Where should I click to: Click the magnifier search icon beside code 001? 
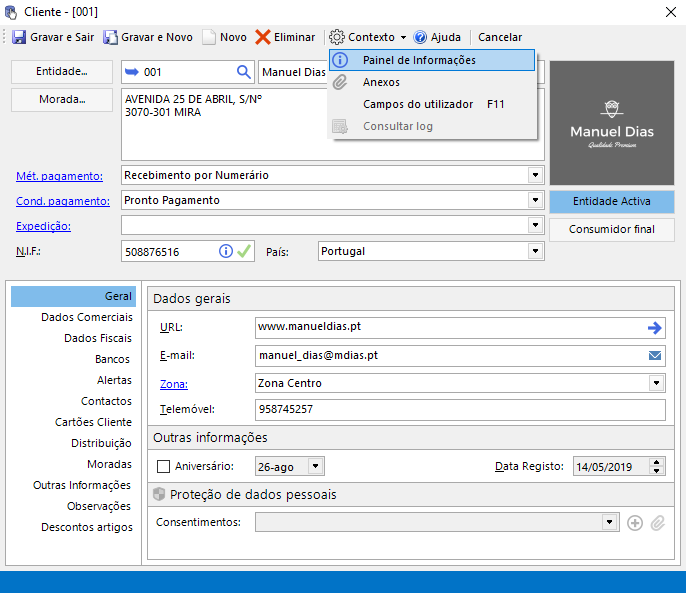(x=243, y=72)
